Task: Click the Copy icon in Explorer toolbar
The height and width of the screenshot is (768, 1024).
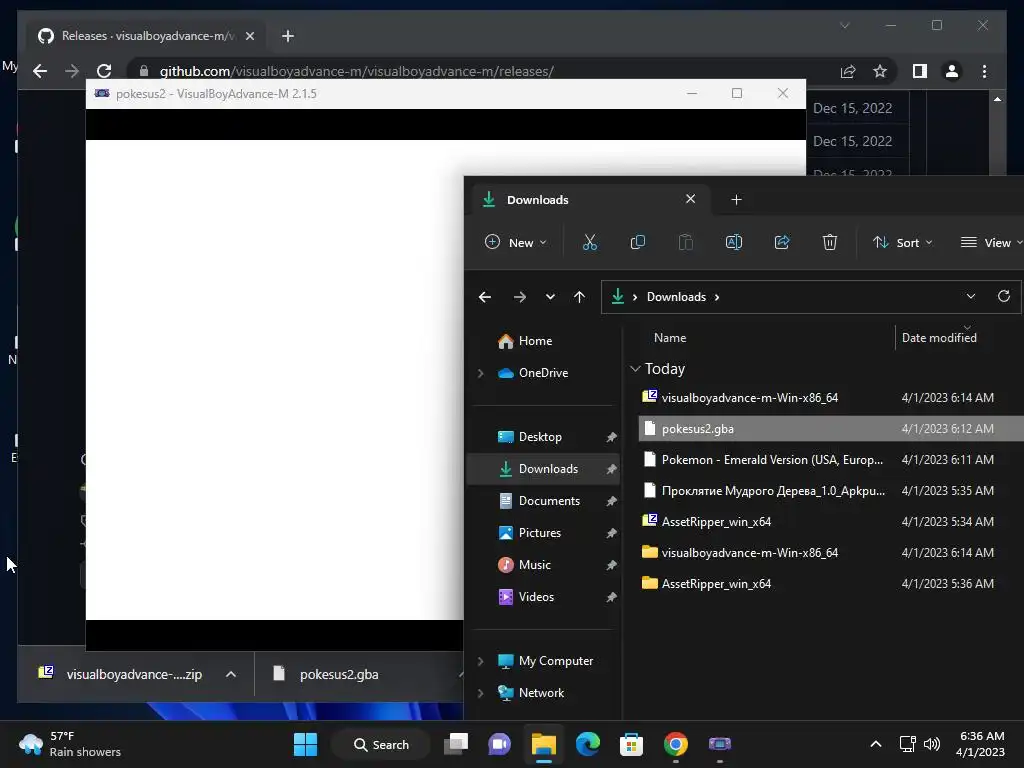Action: [637, 242]
